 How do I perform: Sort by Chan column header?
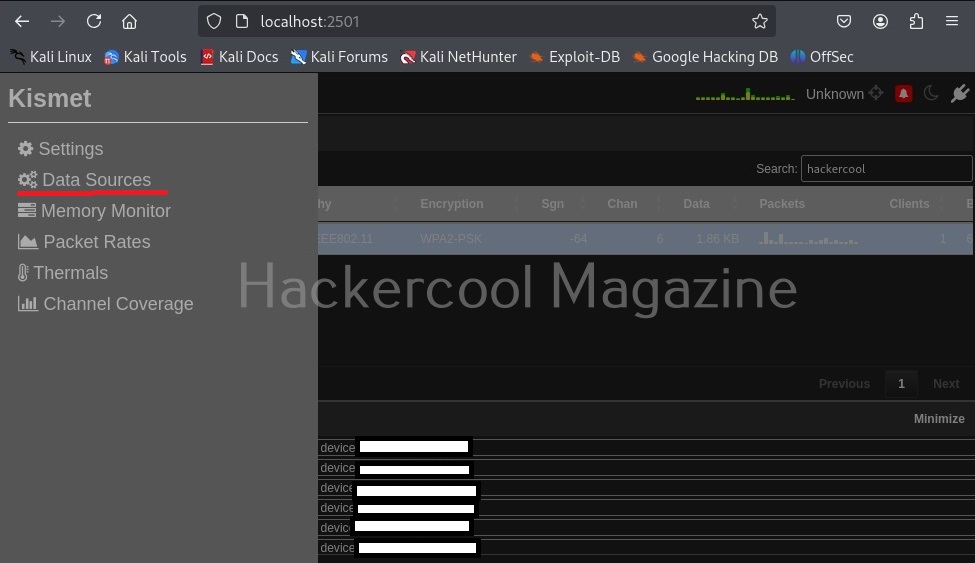pos(622,204)
